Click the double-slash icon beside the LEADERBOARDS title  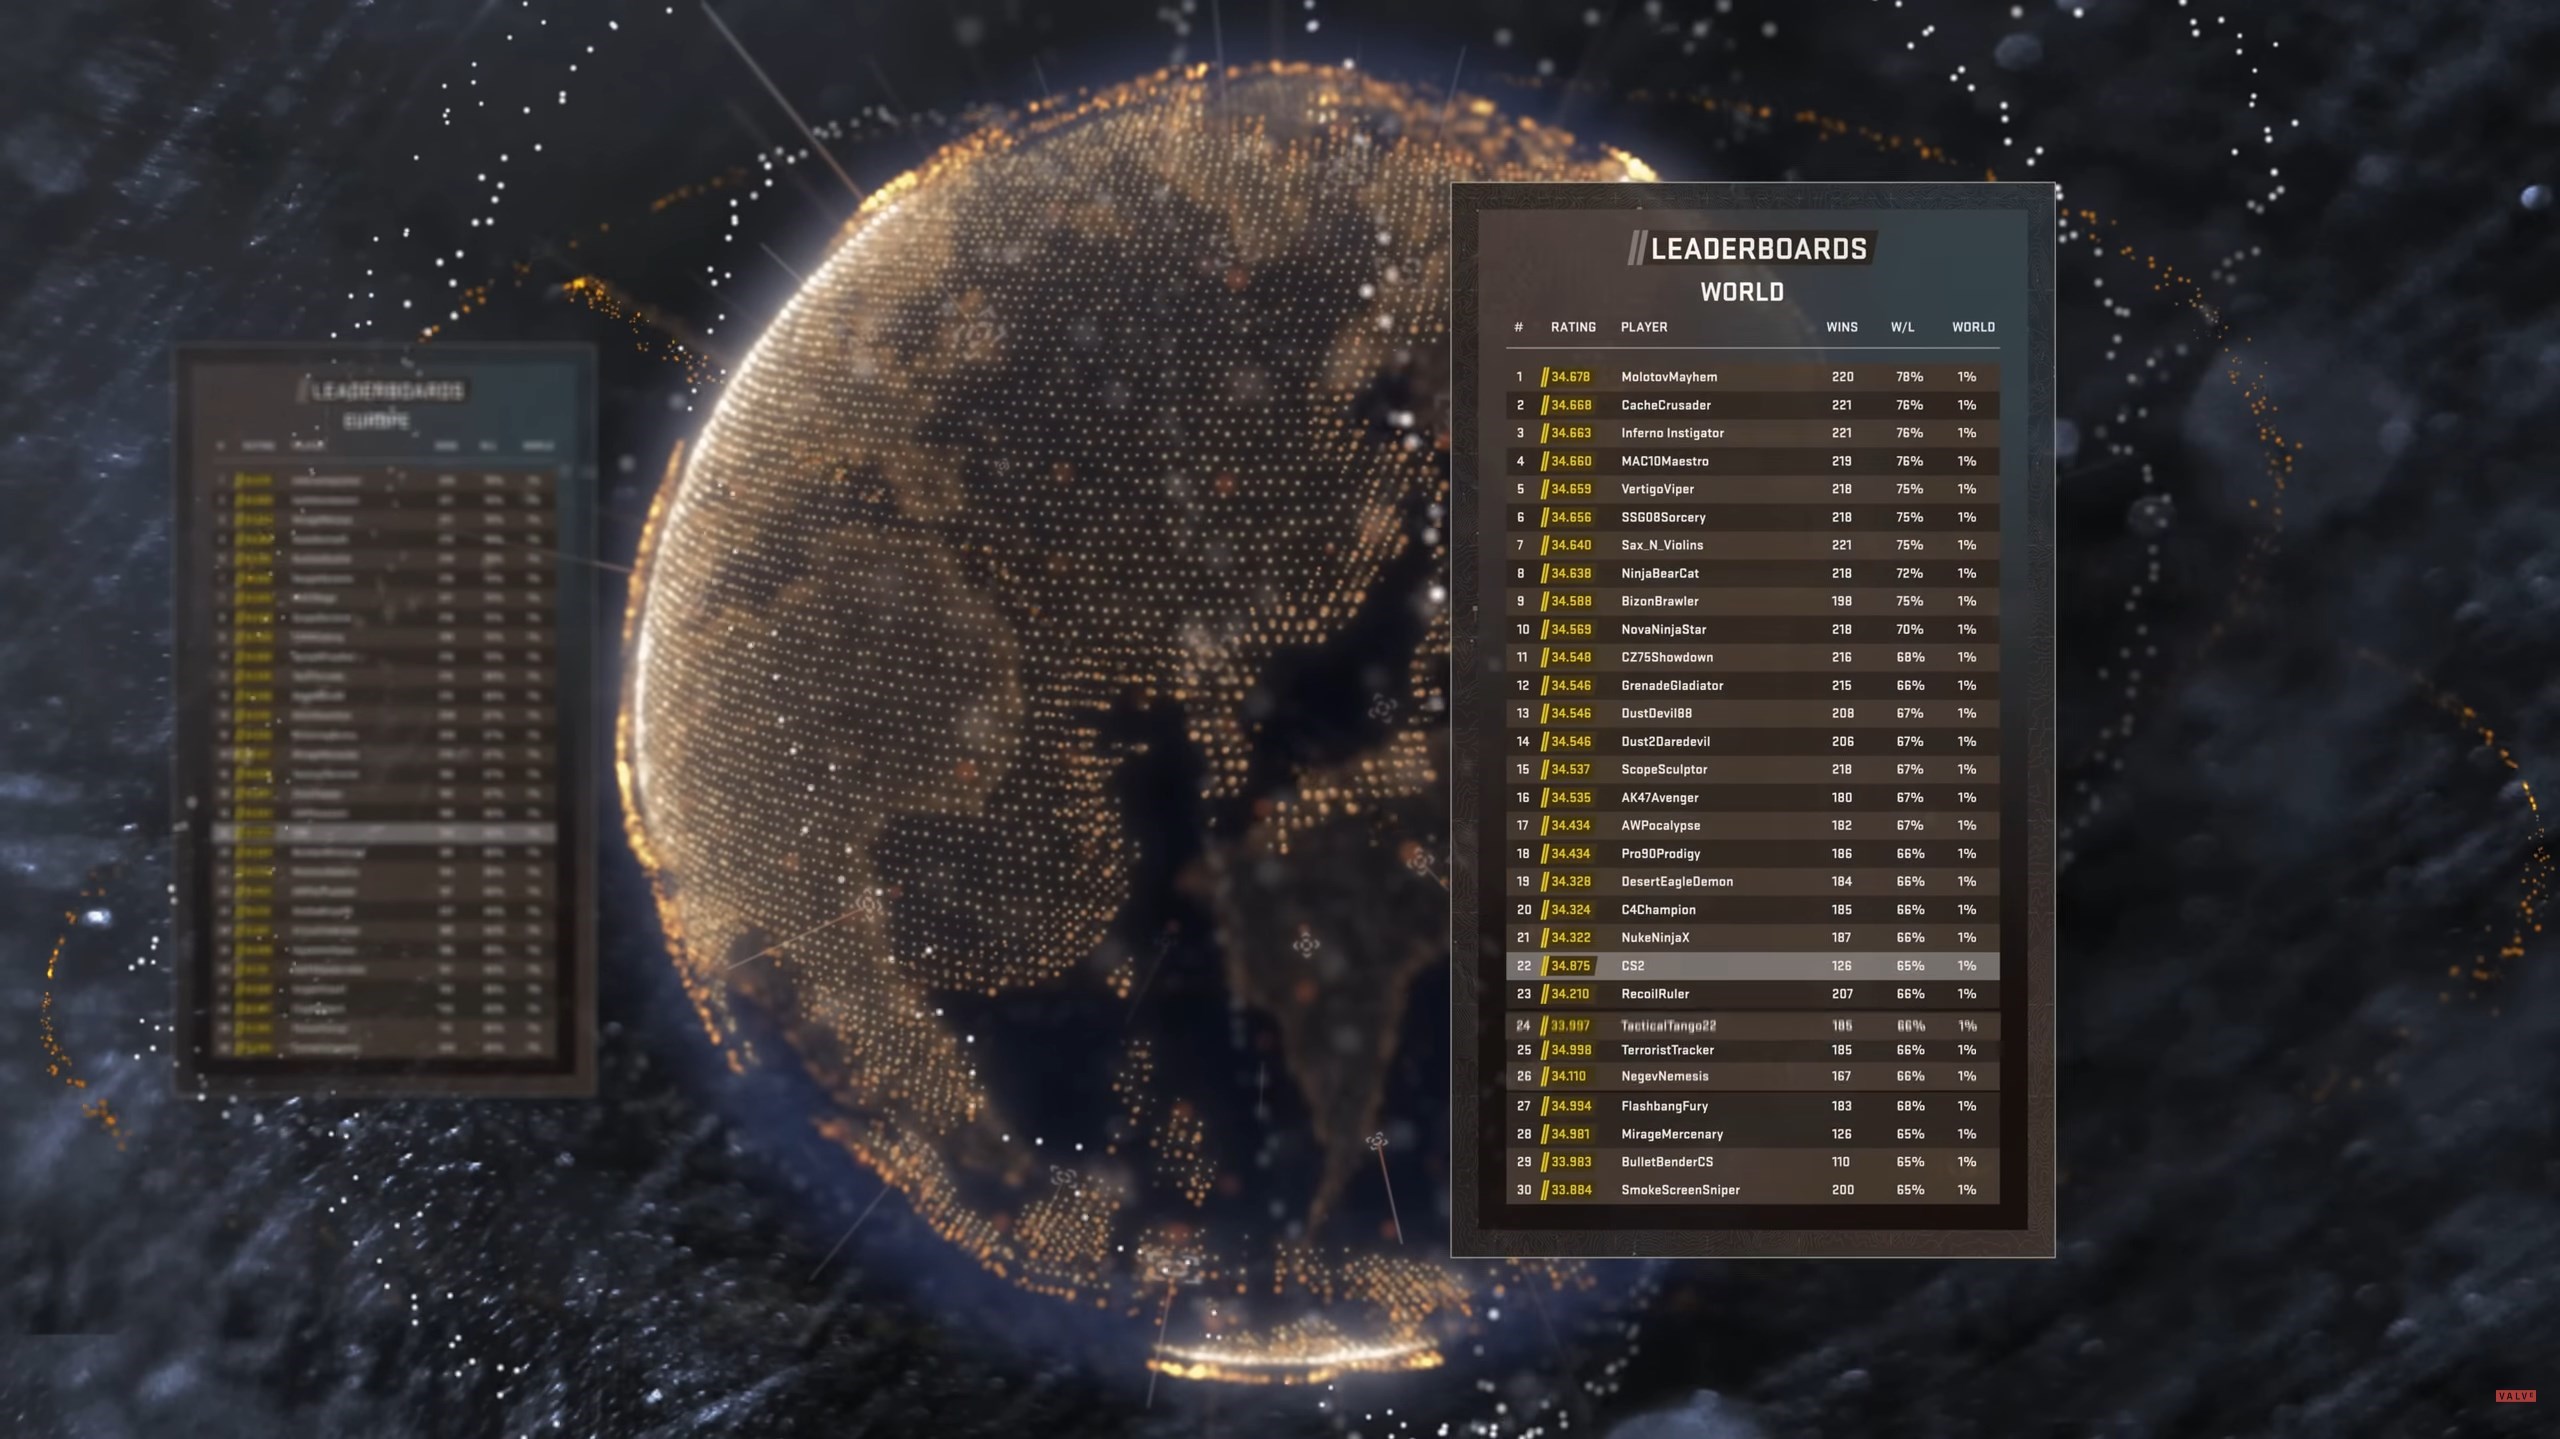pyautogui.click(x=1636, y=248)
